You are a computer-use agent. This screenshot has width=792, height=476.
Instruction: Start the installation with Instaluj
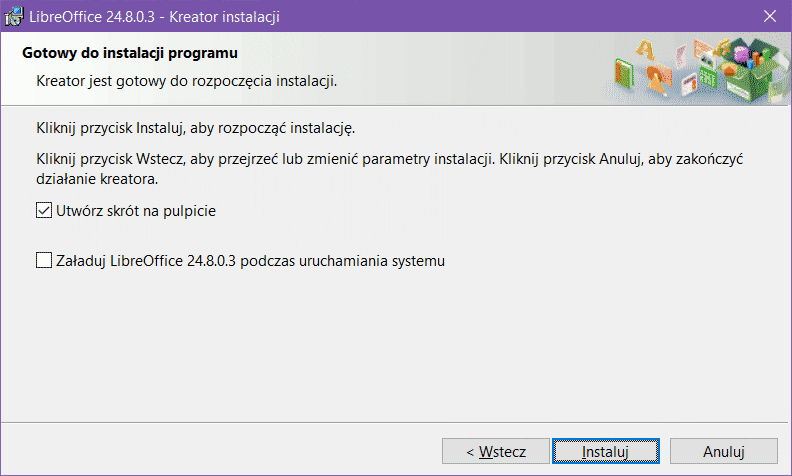(x=605, y=451)
